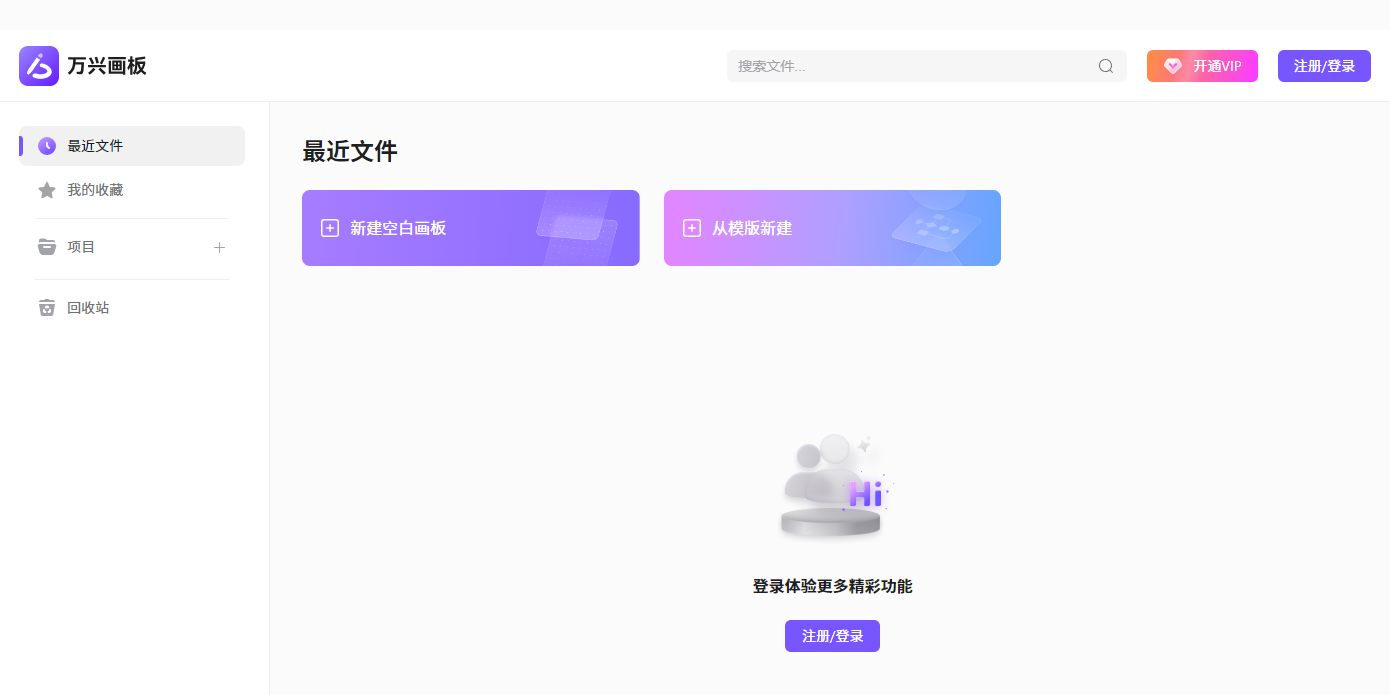Click the 万兴画板 logo icon
The height and width of the screenshot is (695, 1390).
[38, 65]
